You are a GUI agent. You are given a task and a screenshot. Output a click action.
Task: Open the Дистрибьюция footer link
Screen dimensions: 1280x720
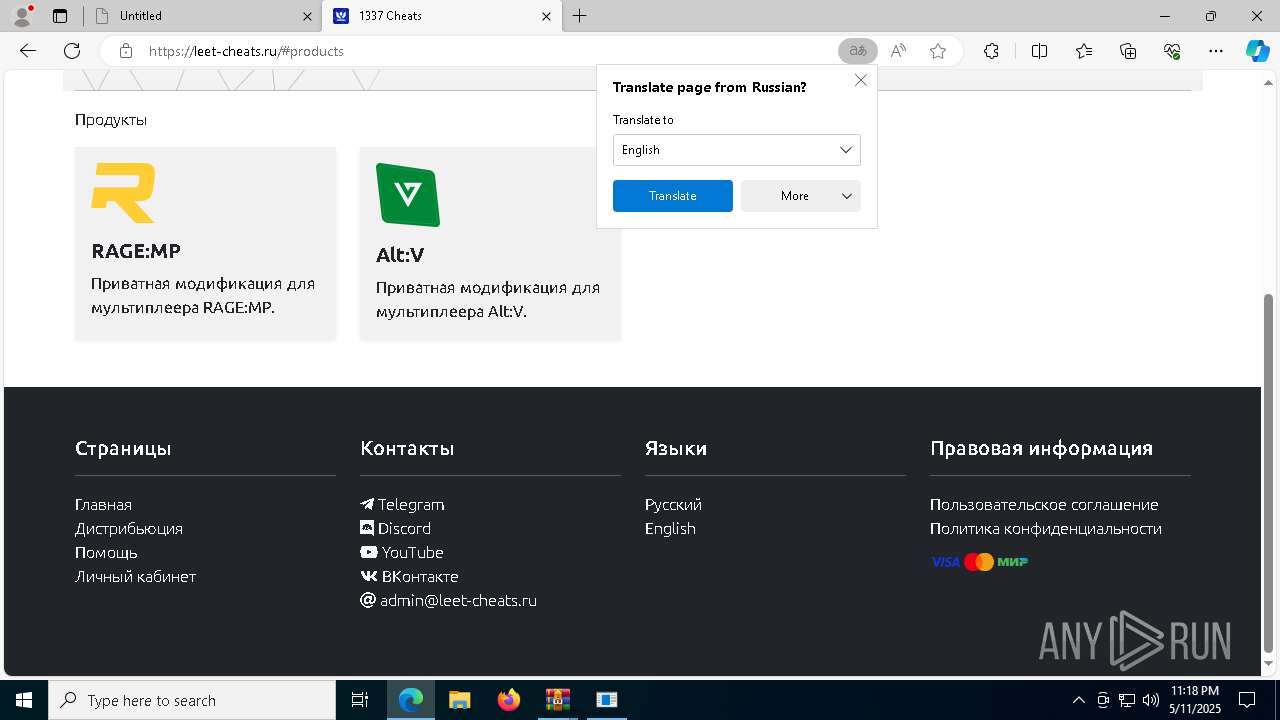pos(129,528)
